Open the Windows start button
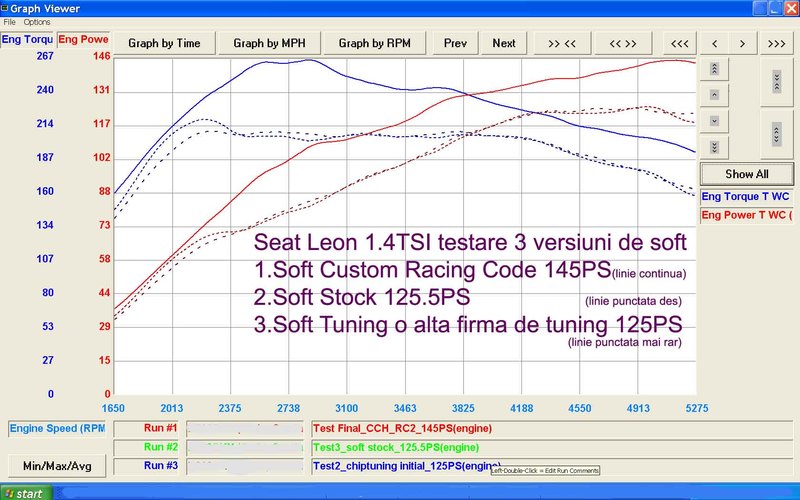This screenshot has width=800, height=500. pos(26,493)
